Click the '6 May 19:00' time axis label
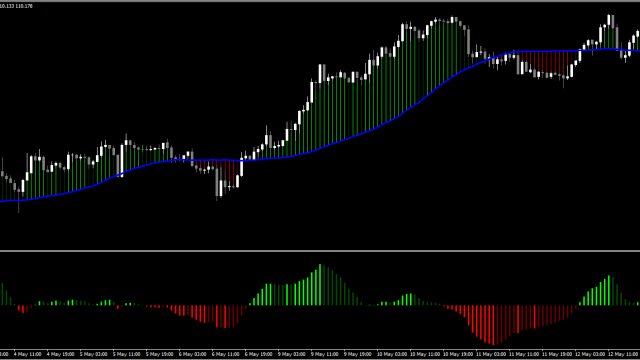 pos(259,354)
